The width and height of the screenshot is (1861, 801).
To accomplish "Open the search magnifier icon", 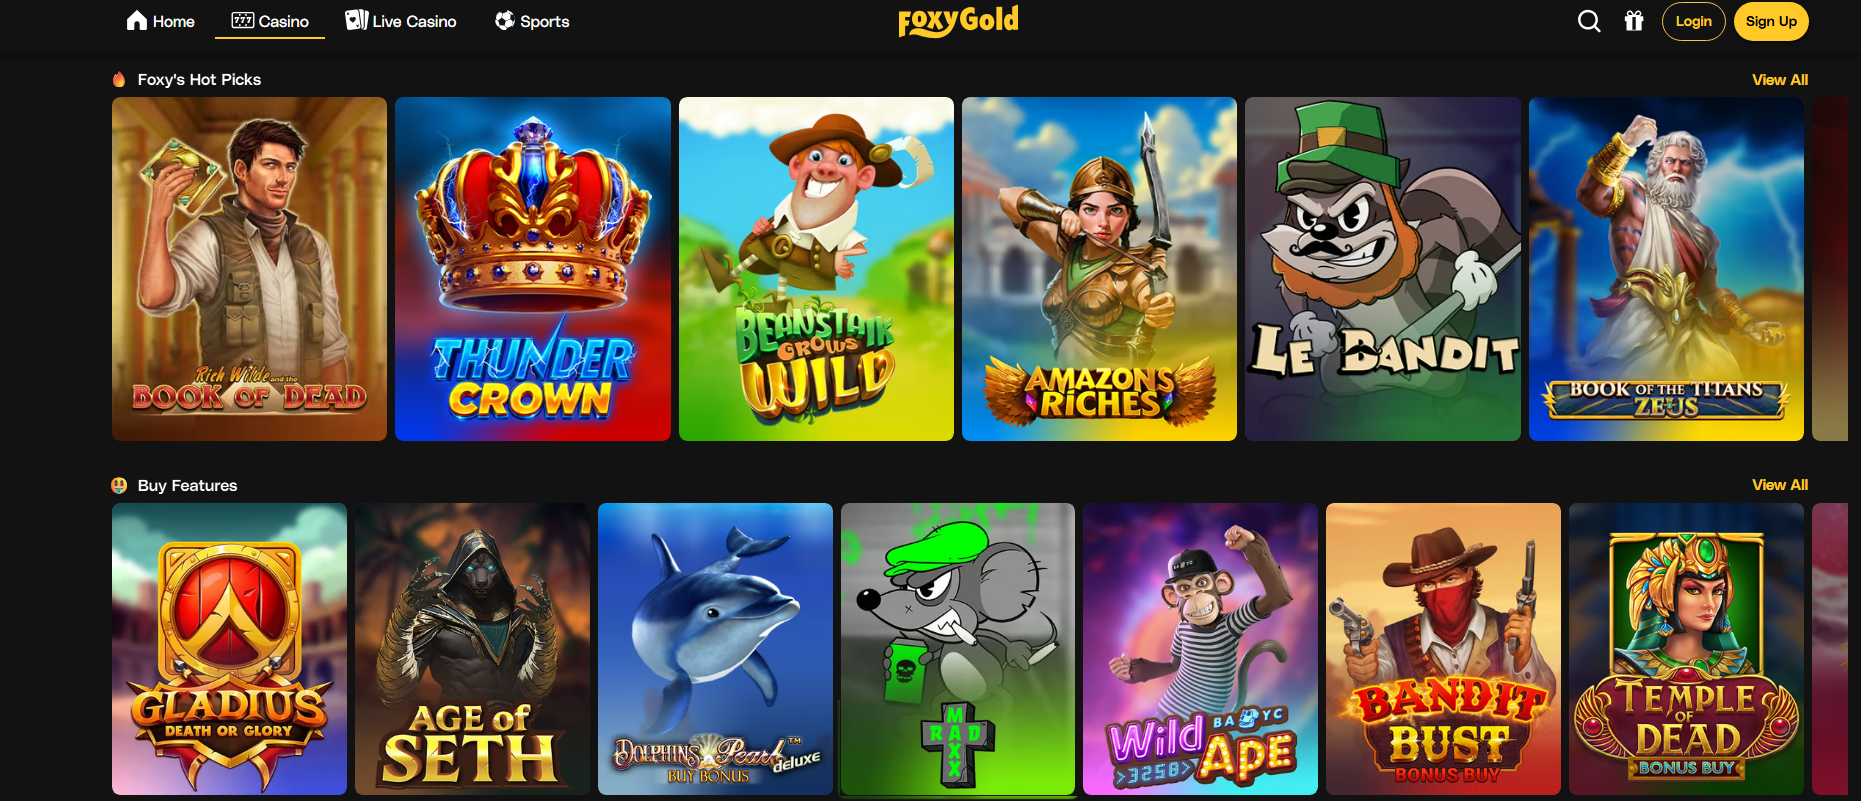I will (x=1589, y=21).
